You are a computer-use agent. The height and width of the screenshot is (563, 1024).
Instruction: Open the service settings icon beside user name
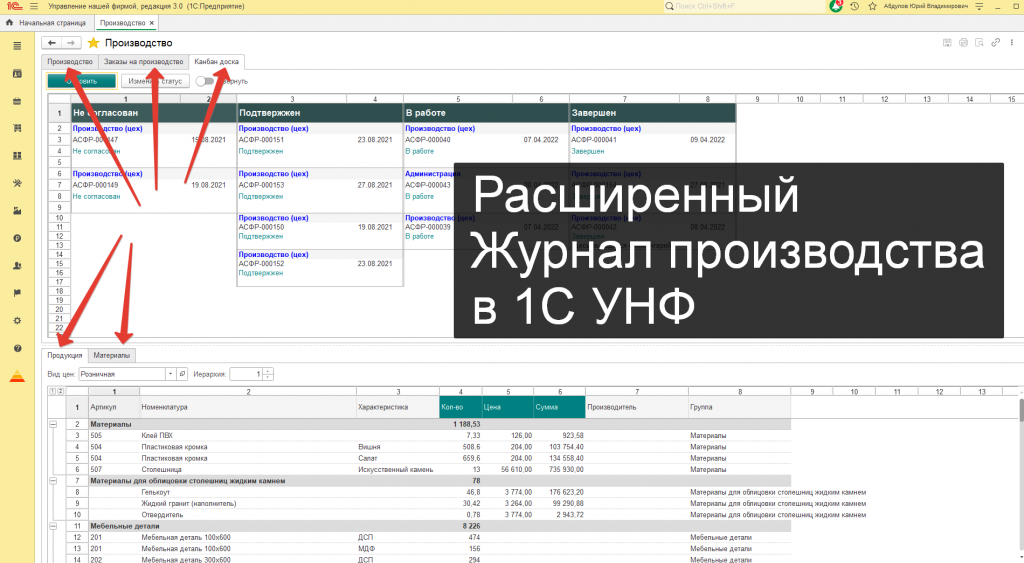coord(979,6)
